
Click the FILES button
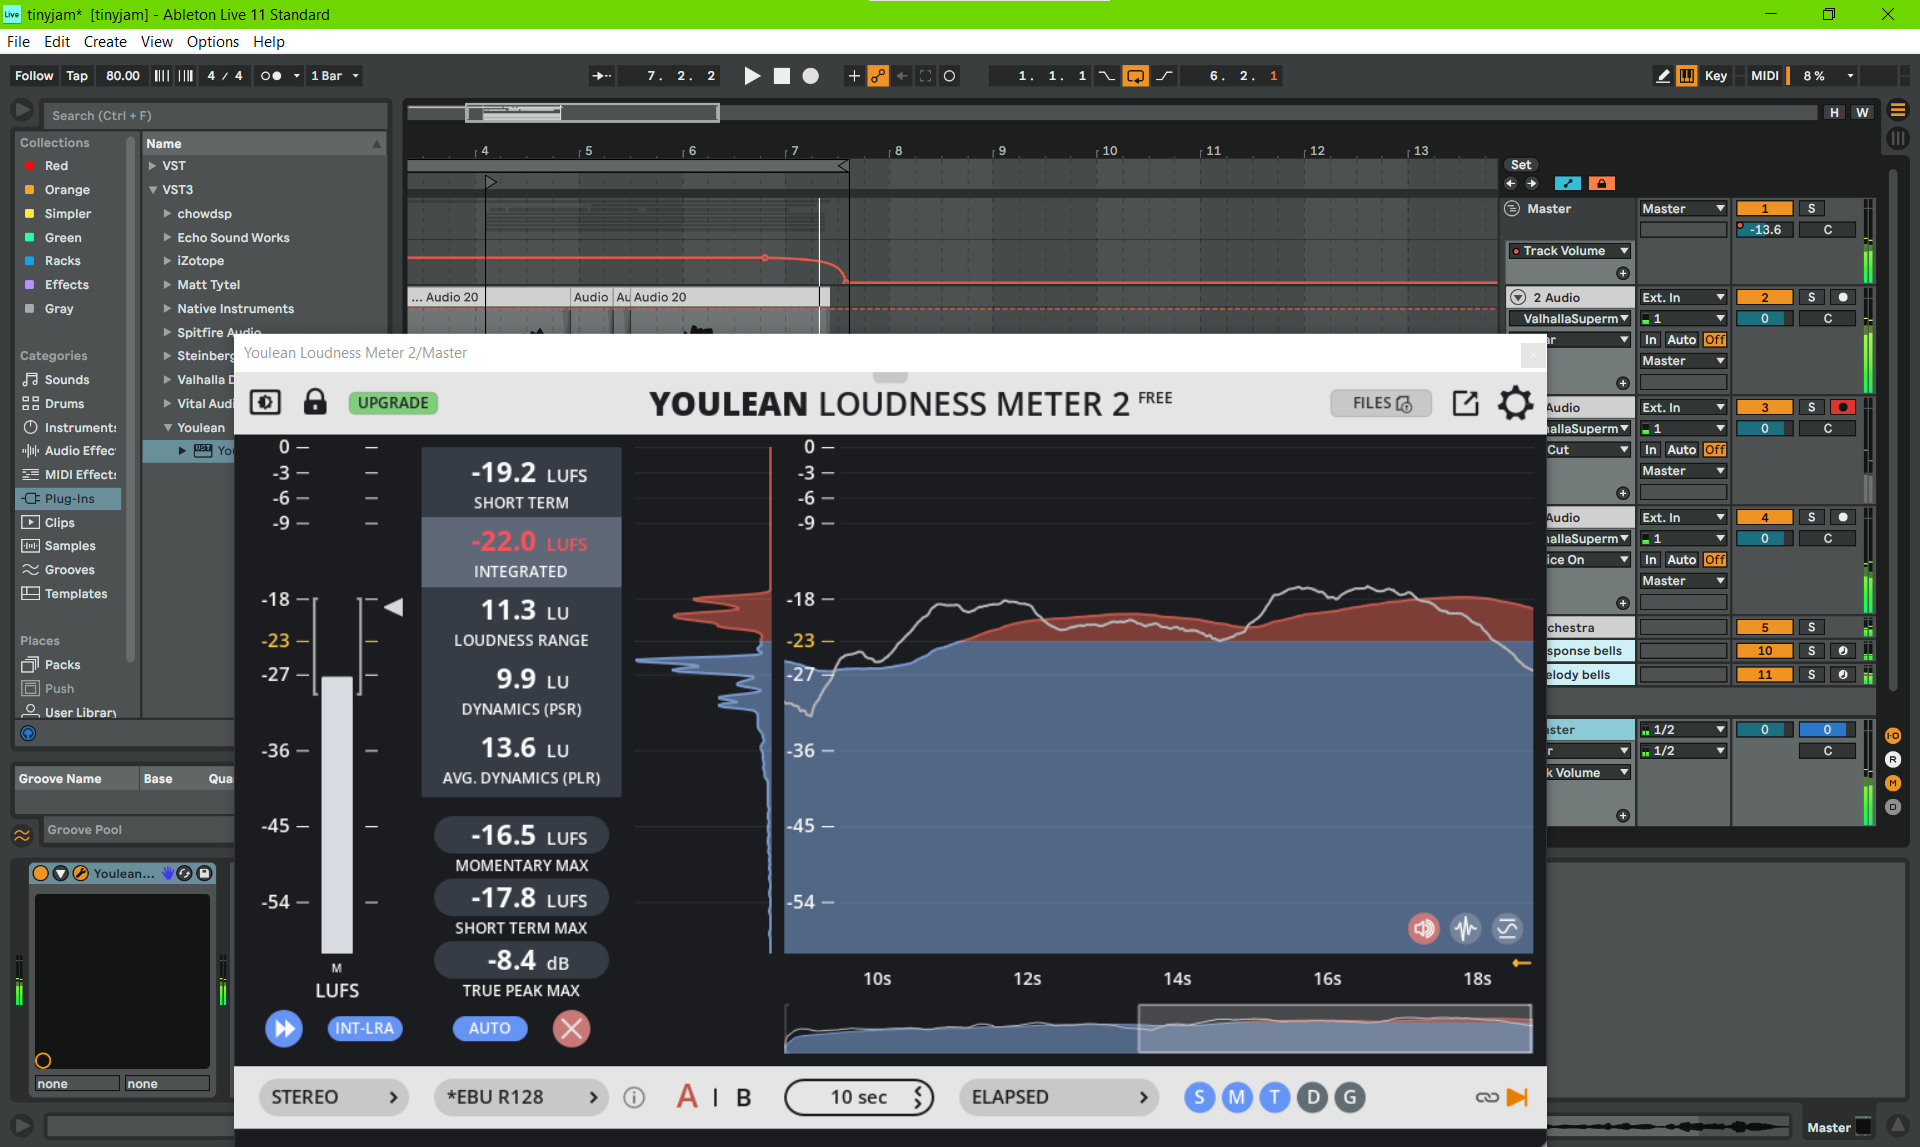click(1381, 403)
